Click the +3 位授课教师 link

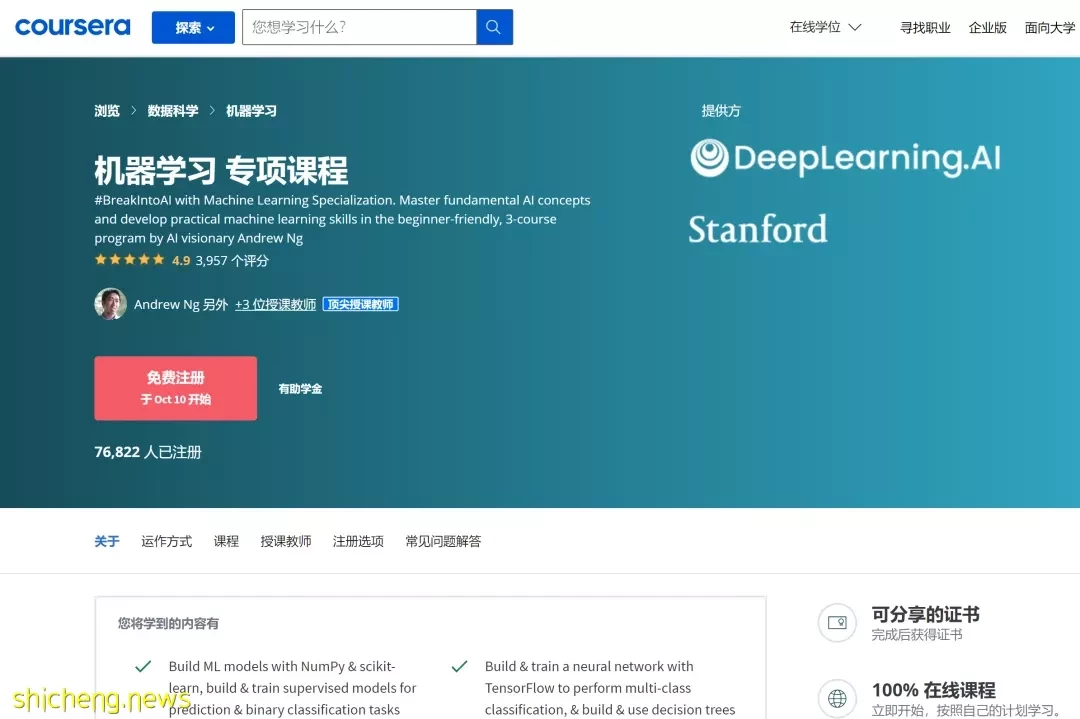click(276, 304)
